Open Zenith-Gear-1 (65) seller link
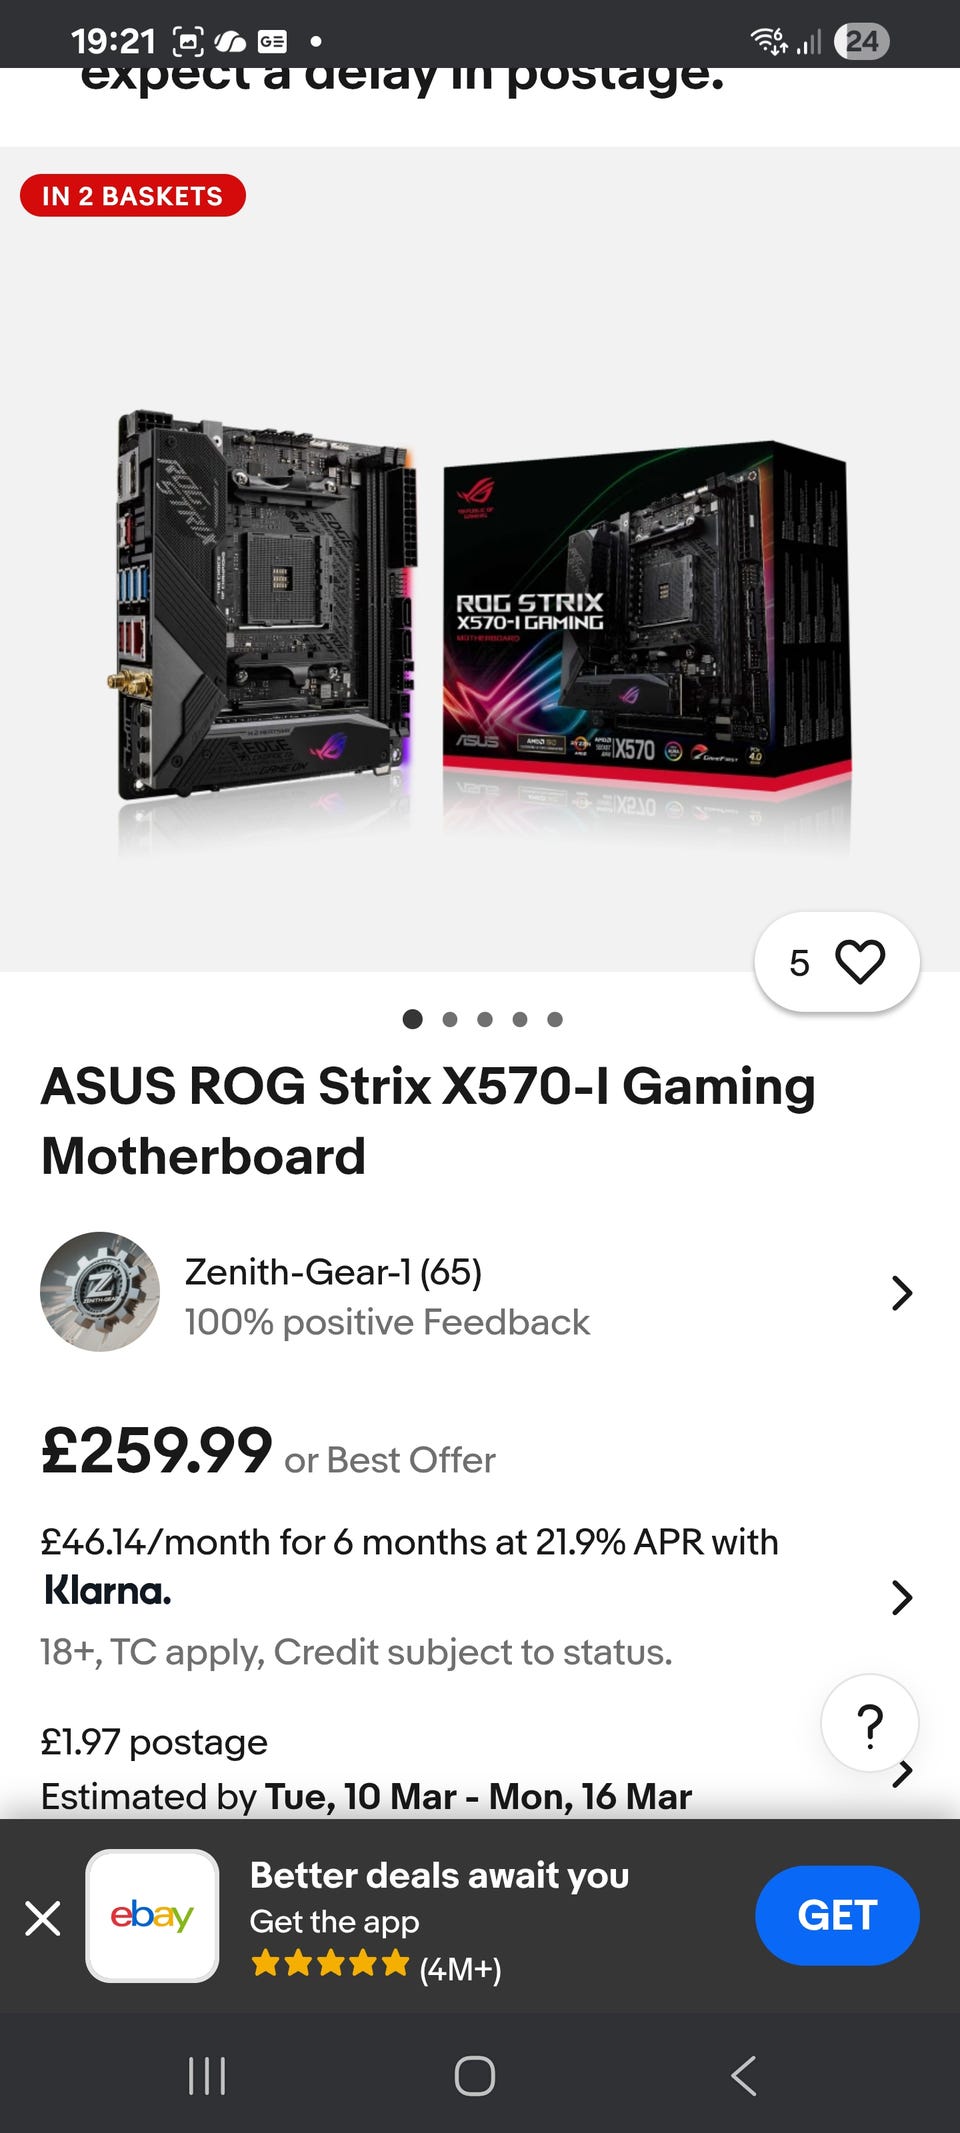Viewport: 960px width, 2133px height. click(x=333, y=1272)
